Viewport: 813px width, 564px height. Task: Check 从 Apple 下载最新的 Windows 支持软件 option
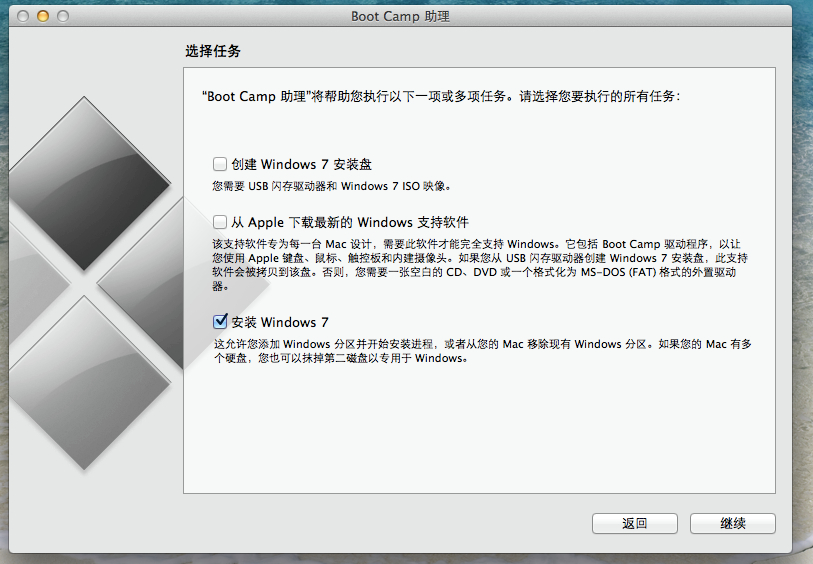(x=220, y=222)
